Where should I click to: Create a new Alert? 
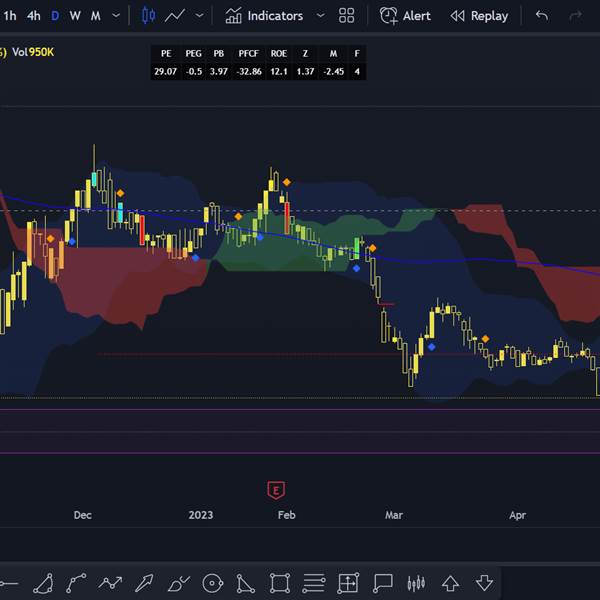[x=405, y=16]
